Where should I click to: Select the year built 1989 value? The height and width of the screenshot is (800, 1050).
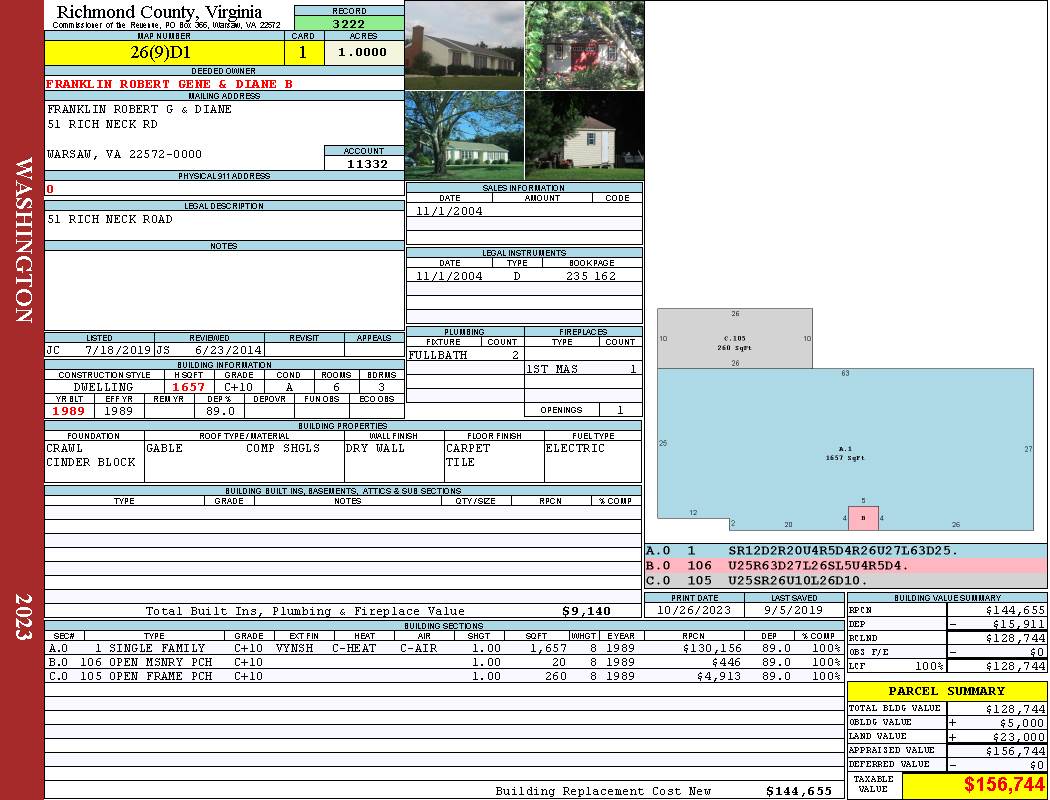click(69, 411)
